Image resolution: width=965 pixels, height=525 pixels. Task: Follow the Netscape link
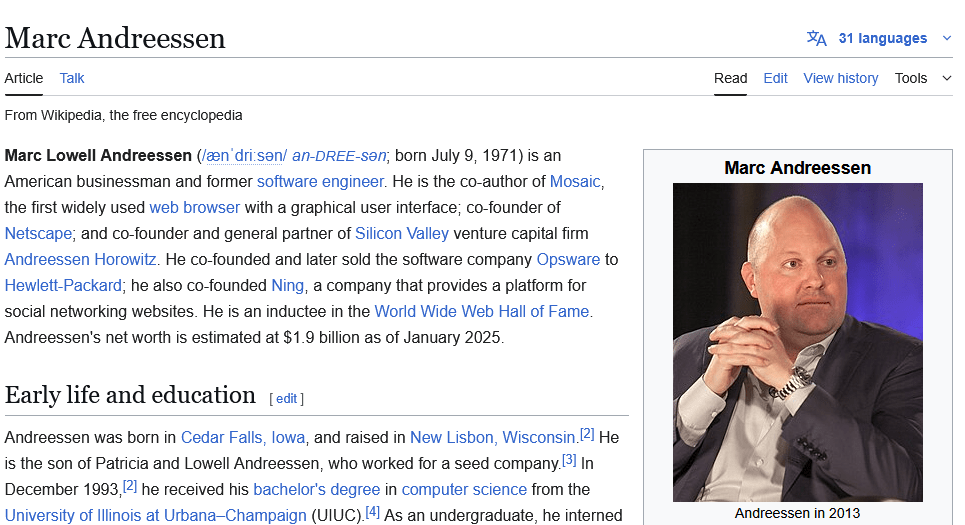tap(38, 233)
